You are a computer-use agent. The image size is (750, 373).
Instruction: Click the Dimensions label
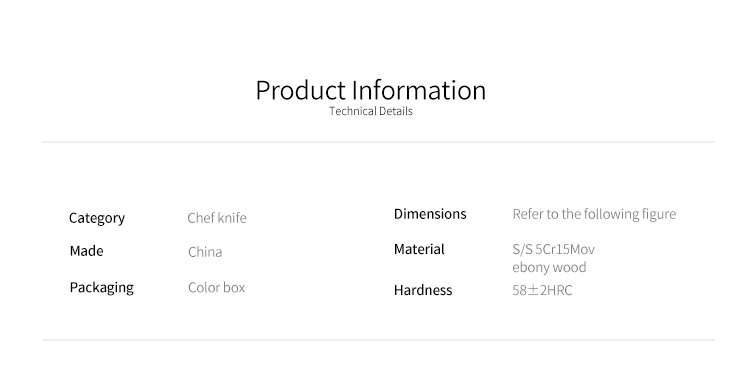[x=430, y=214]
